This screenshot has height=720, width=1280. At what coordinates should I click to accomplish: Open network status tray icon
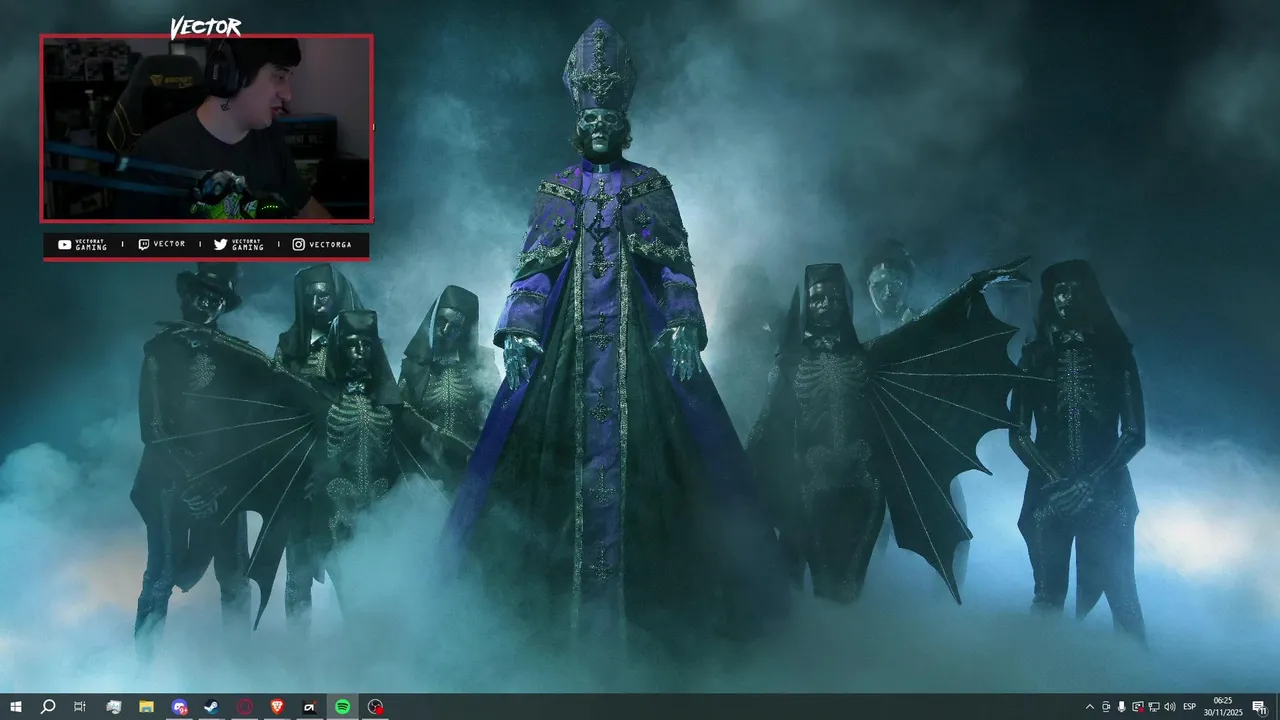click(1154, 707)
